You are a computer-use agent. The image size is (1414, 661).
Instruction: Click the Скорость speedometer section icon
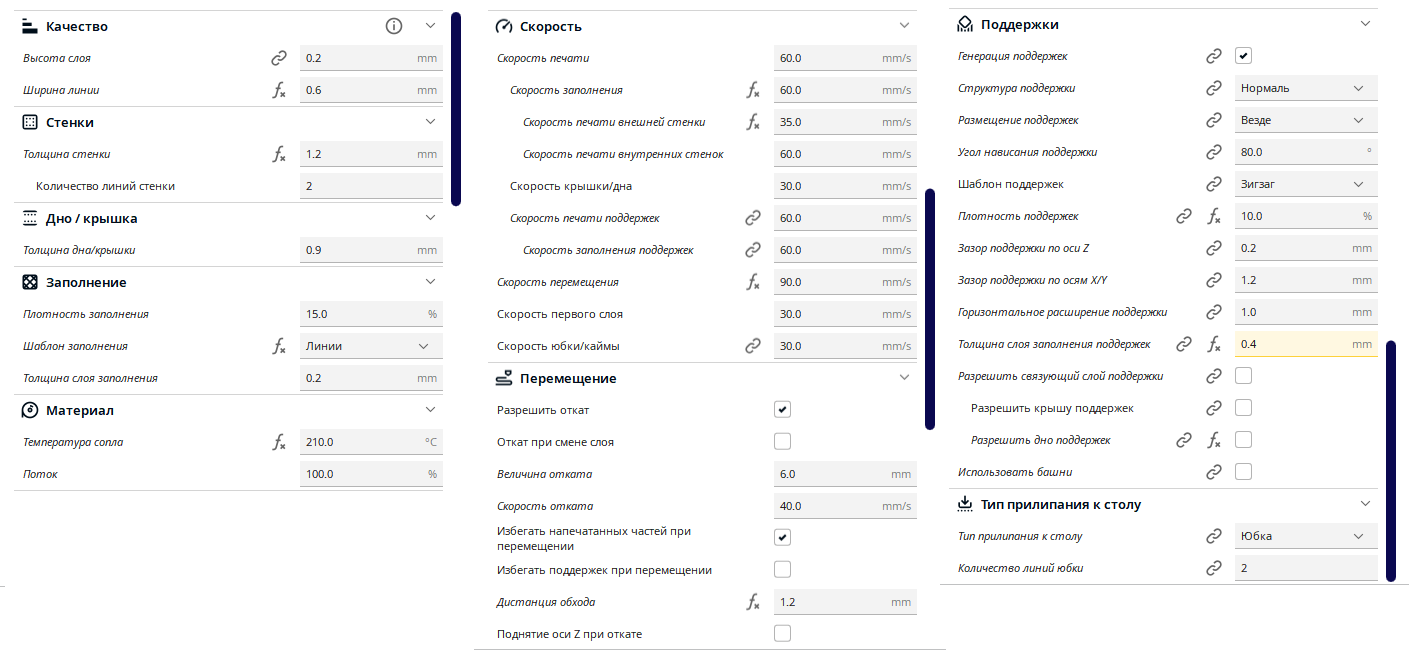pos(504,26)
